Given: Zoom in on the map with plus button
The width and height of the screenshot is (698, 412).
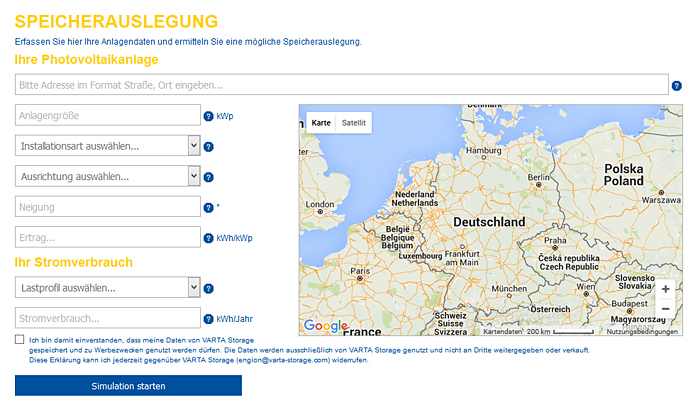Looking at the screenshot, I should click(x=666, y=289).
